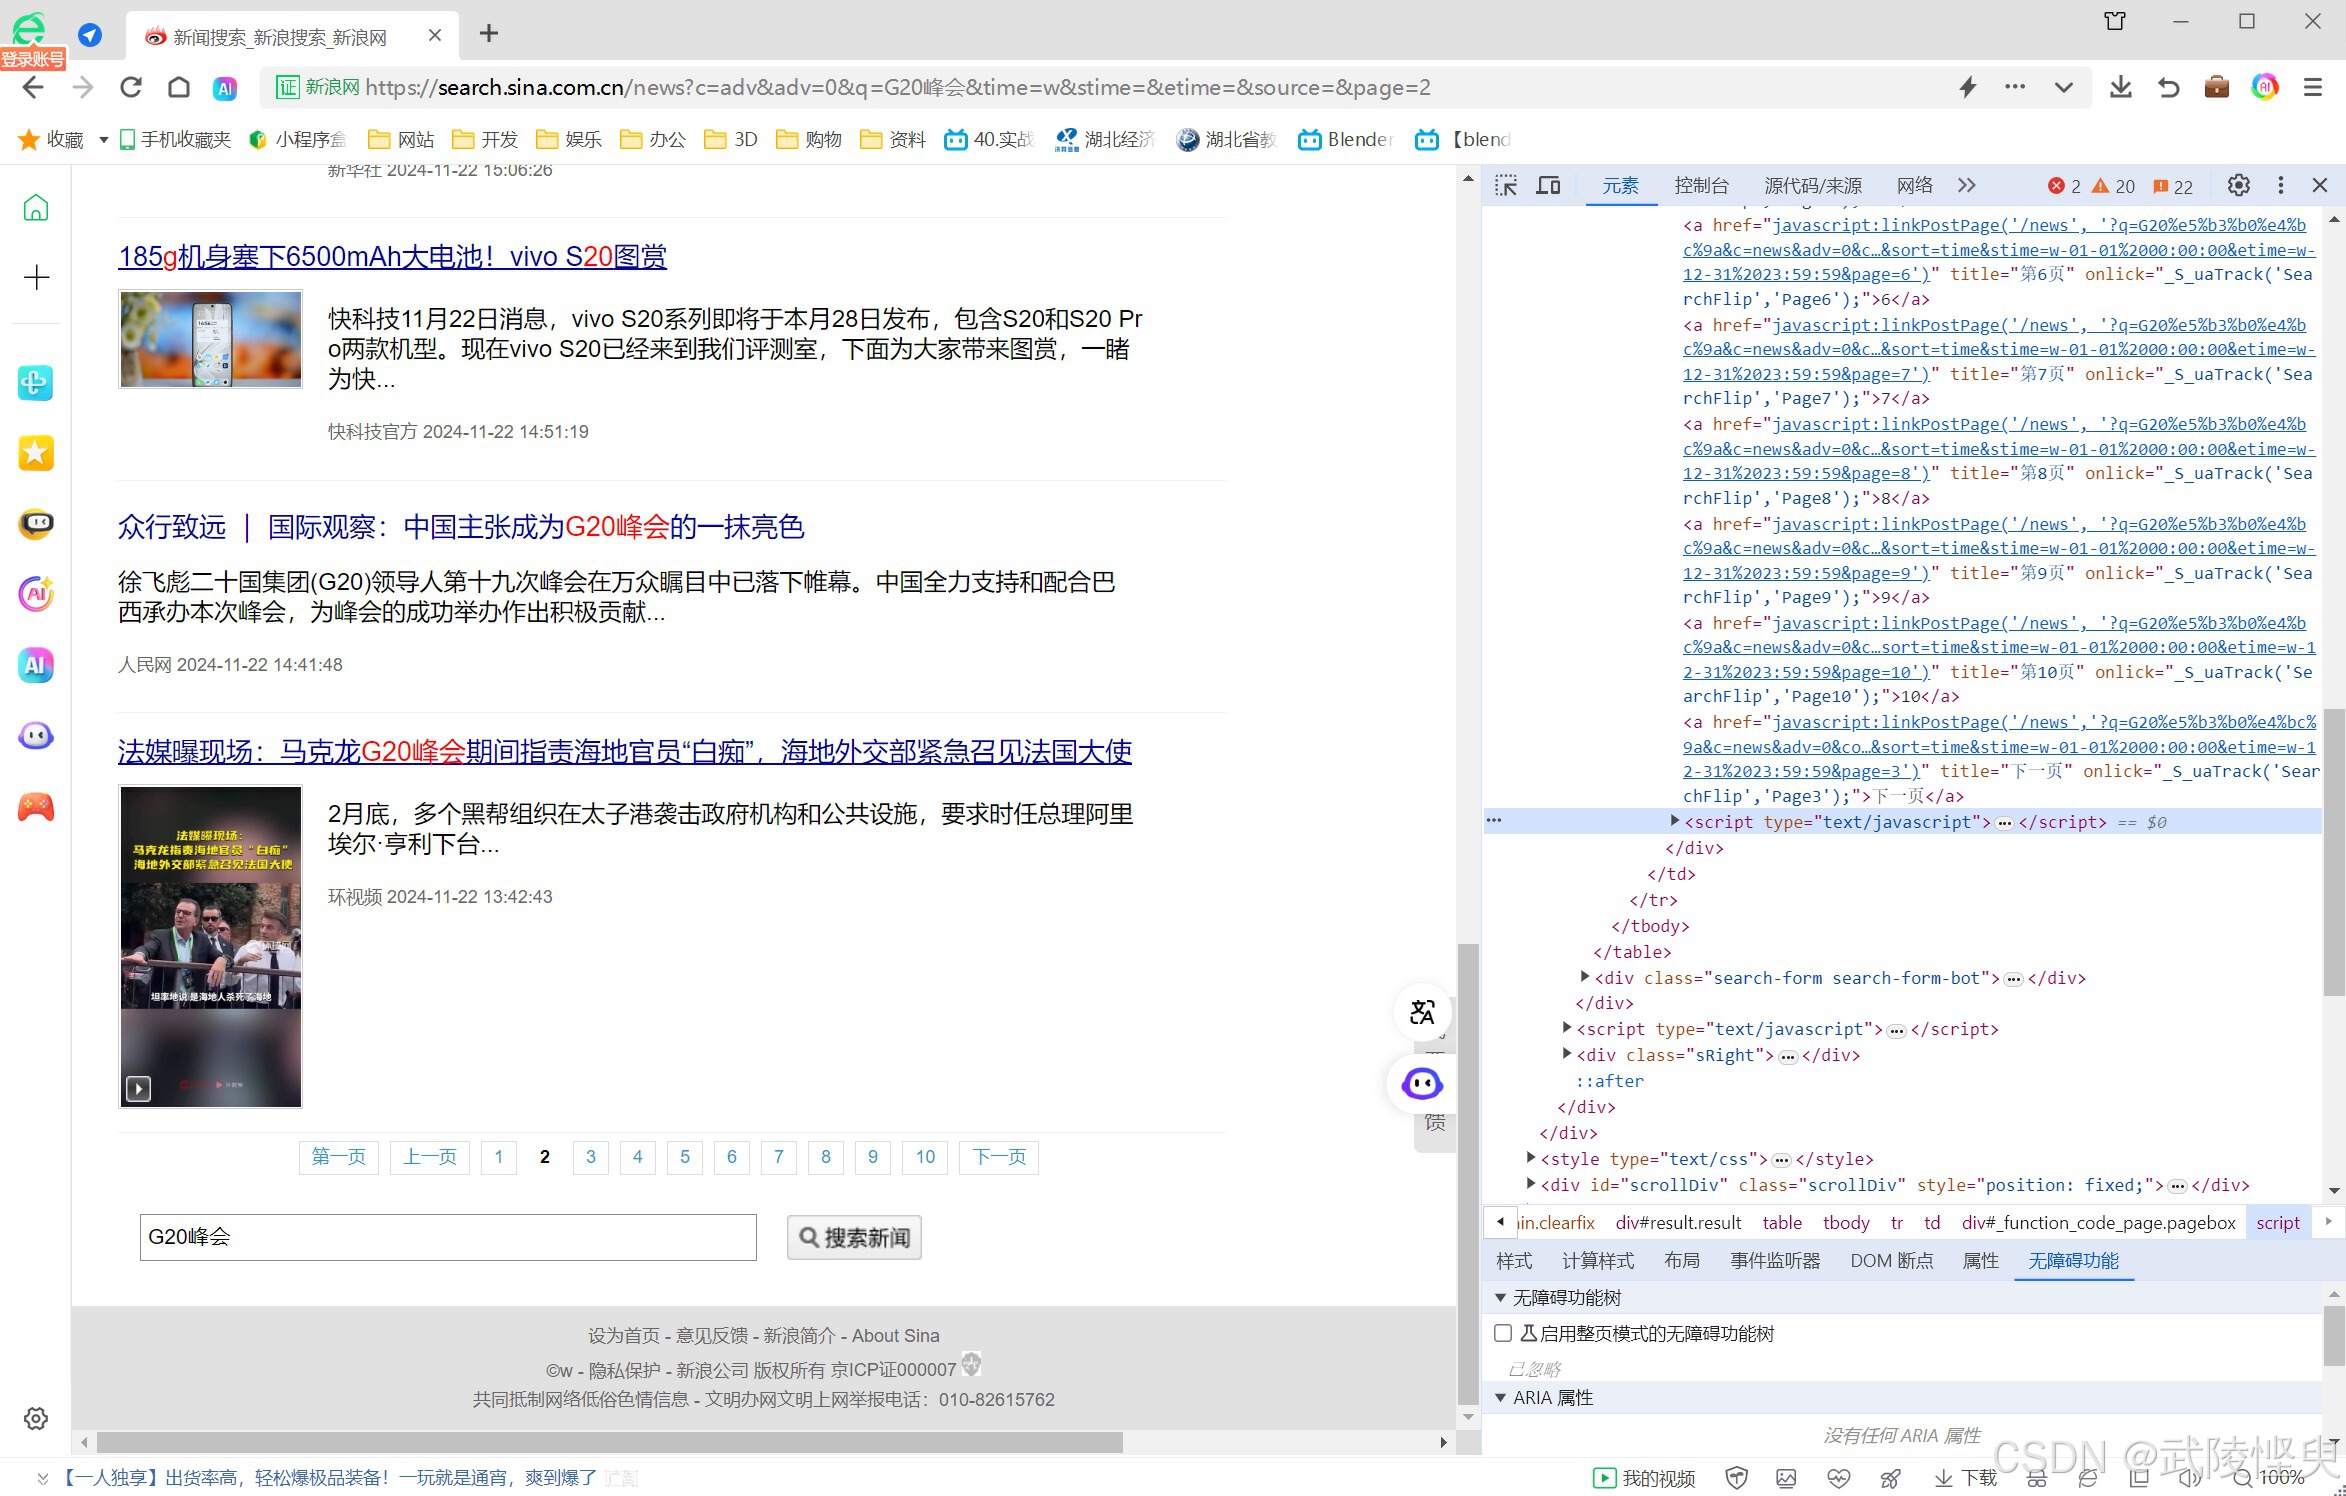Click the DevTools element inspector icon
This screenshot has height=1496, width=2346.
(x=1506, y=186)
